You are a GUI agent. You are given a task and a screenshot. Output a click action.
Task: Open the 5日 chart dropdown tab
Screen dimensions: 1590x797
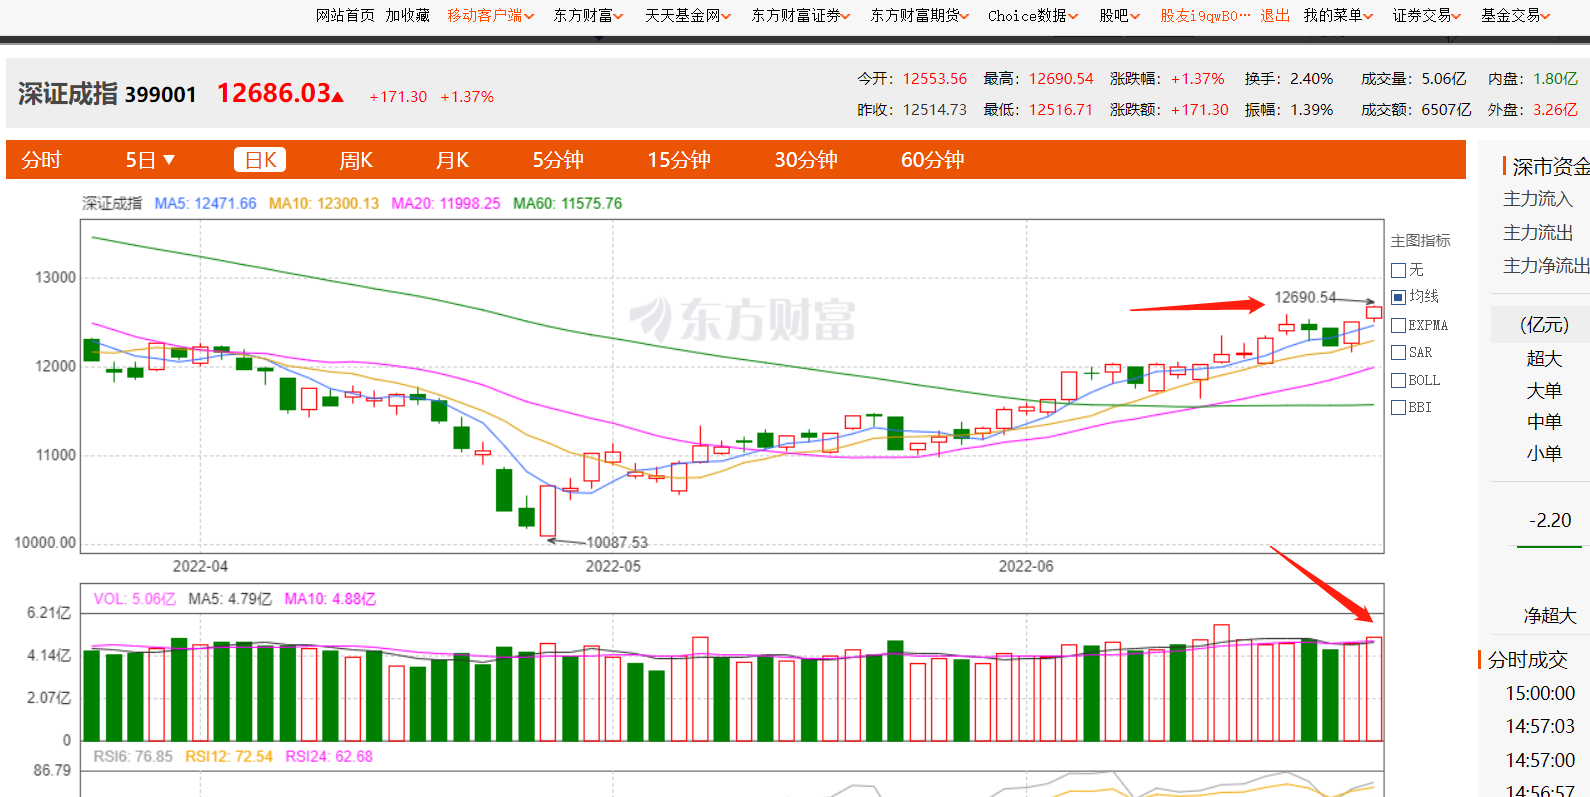point(150,160)
